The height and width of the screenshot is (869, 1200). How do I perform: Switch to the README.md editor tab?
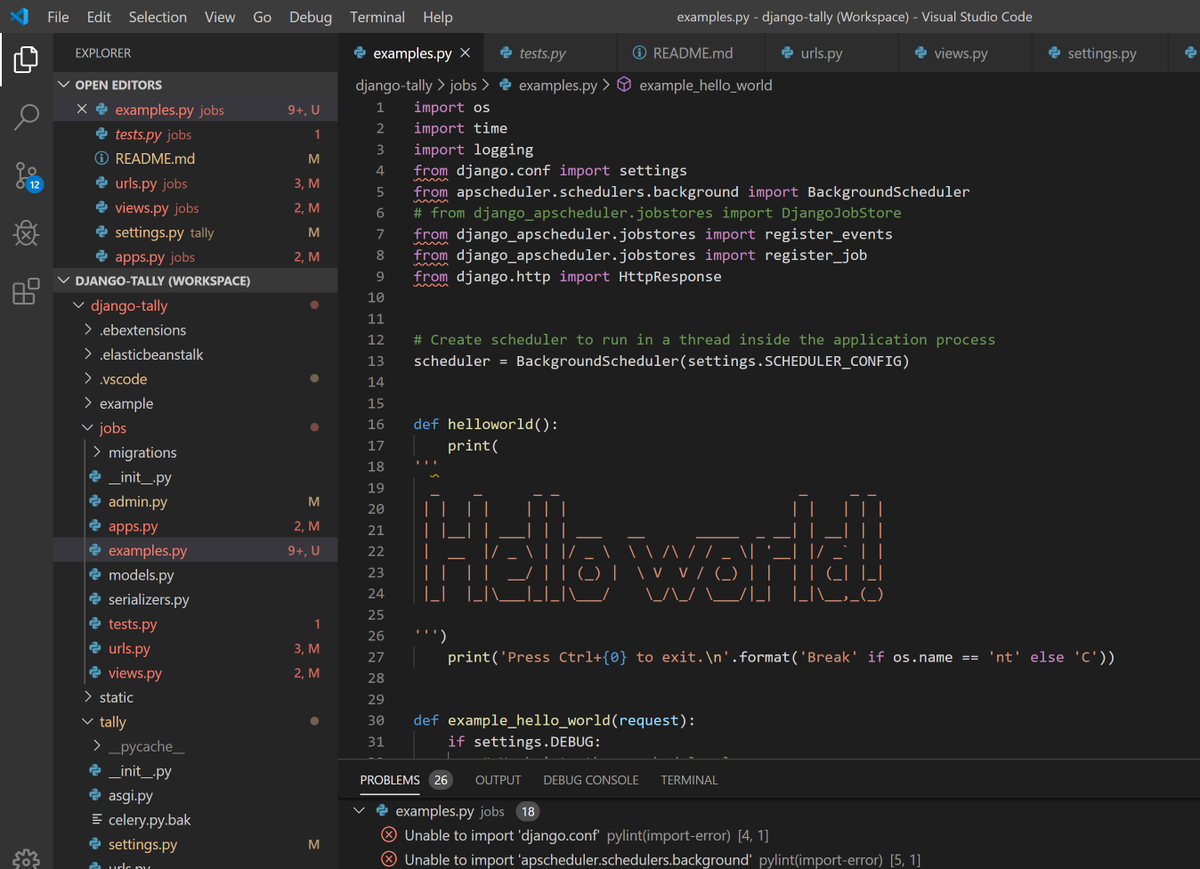(693, 53)
